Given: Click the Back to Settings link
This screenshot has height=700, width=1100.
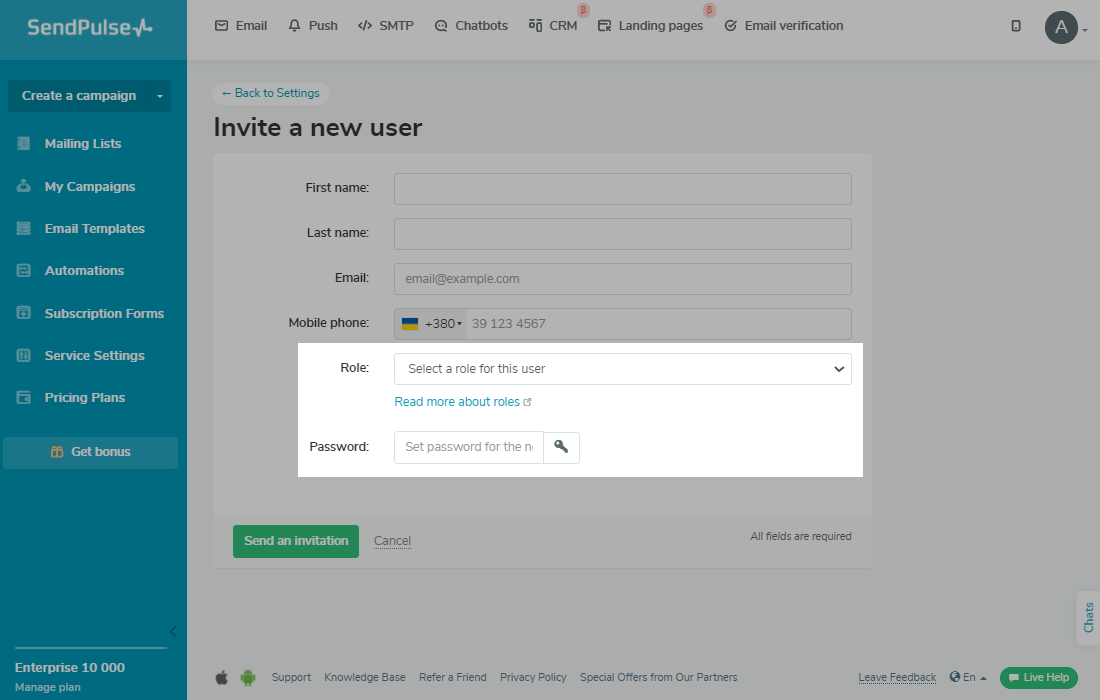Looking at the screenshot, I should [271, 93].
